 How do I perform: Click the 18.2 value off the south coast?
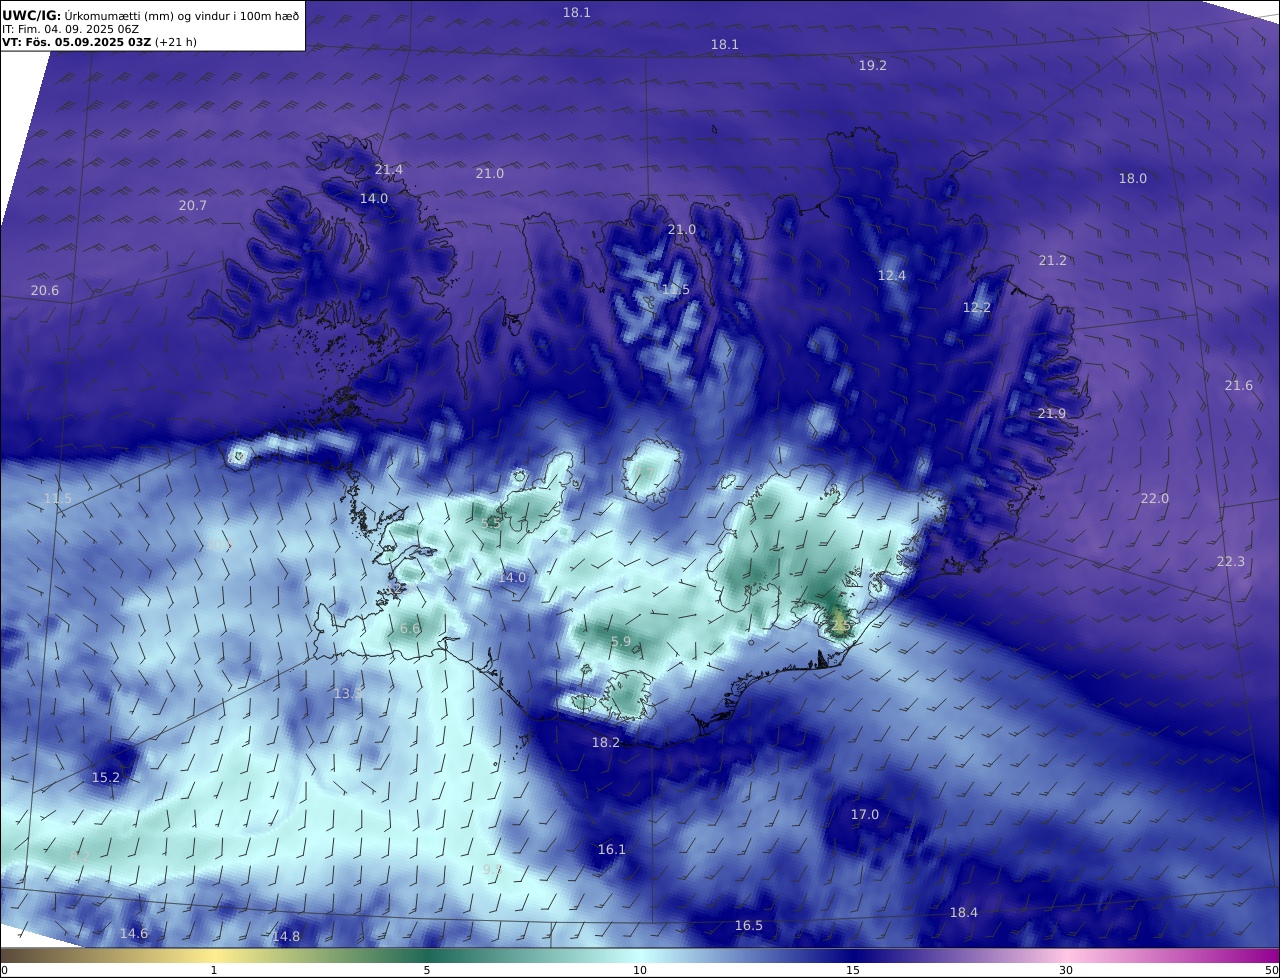pos(606,743)
